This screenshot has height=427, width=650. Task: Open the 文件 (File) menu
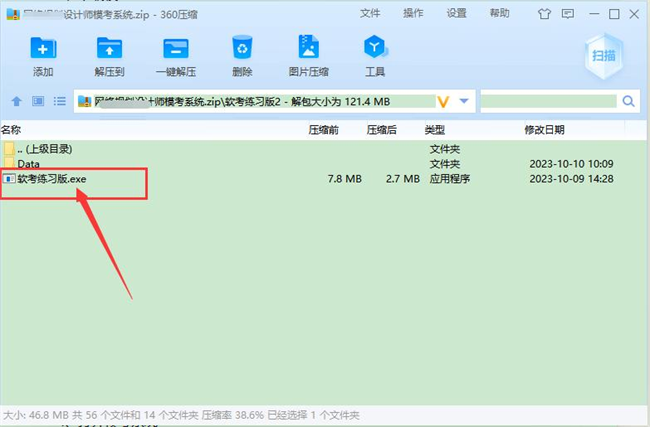(370, 14)
